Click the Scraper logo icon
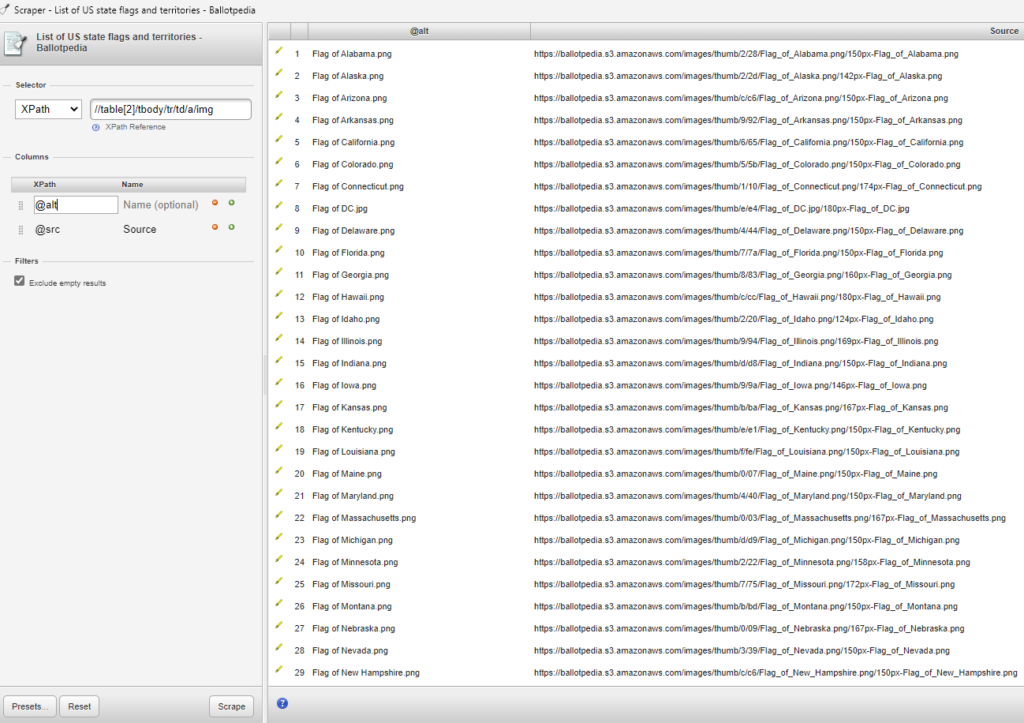 (16, 44)
